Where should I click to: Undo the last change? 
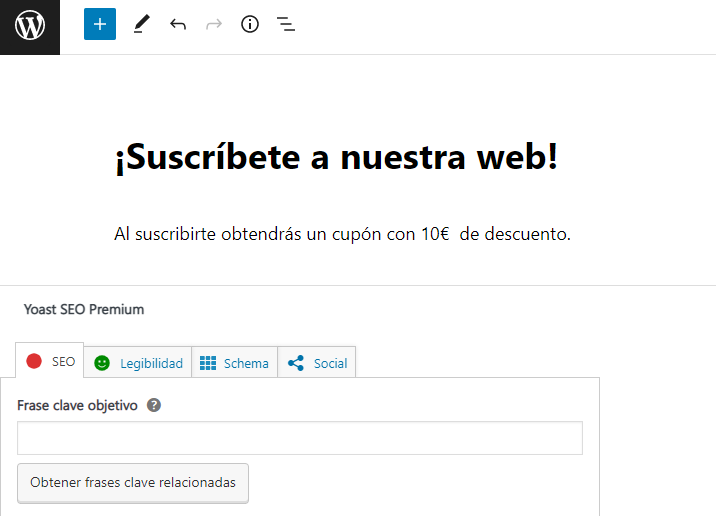pos(178,24)
